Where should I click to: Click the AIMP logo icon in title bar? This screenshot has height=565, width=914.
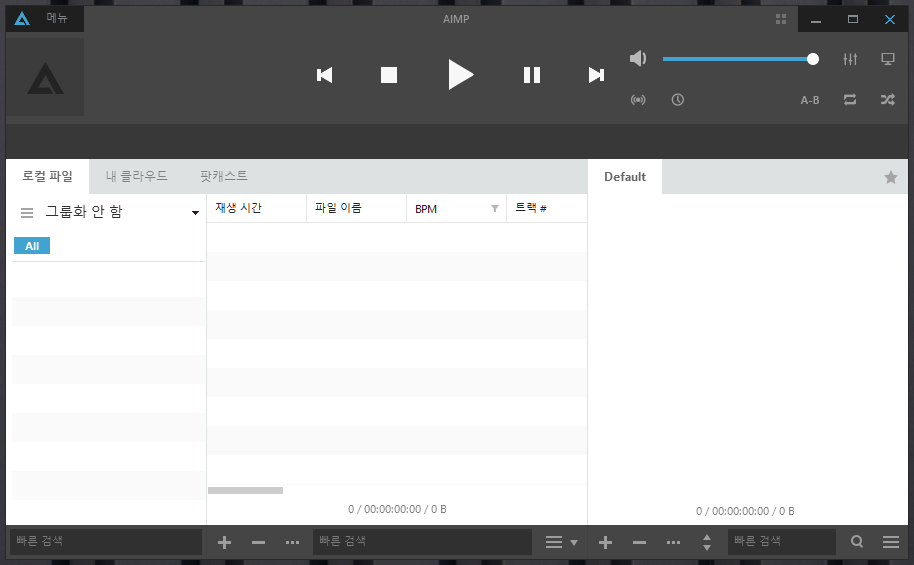(x=22, y=19)
